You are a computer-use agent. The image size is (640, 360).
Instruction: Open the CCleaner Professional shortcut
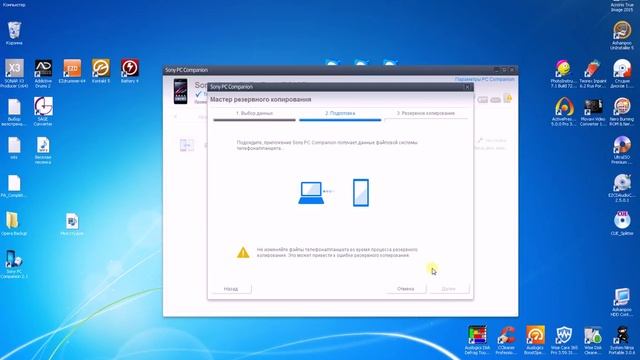[506, 340]
